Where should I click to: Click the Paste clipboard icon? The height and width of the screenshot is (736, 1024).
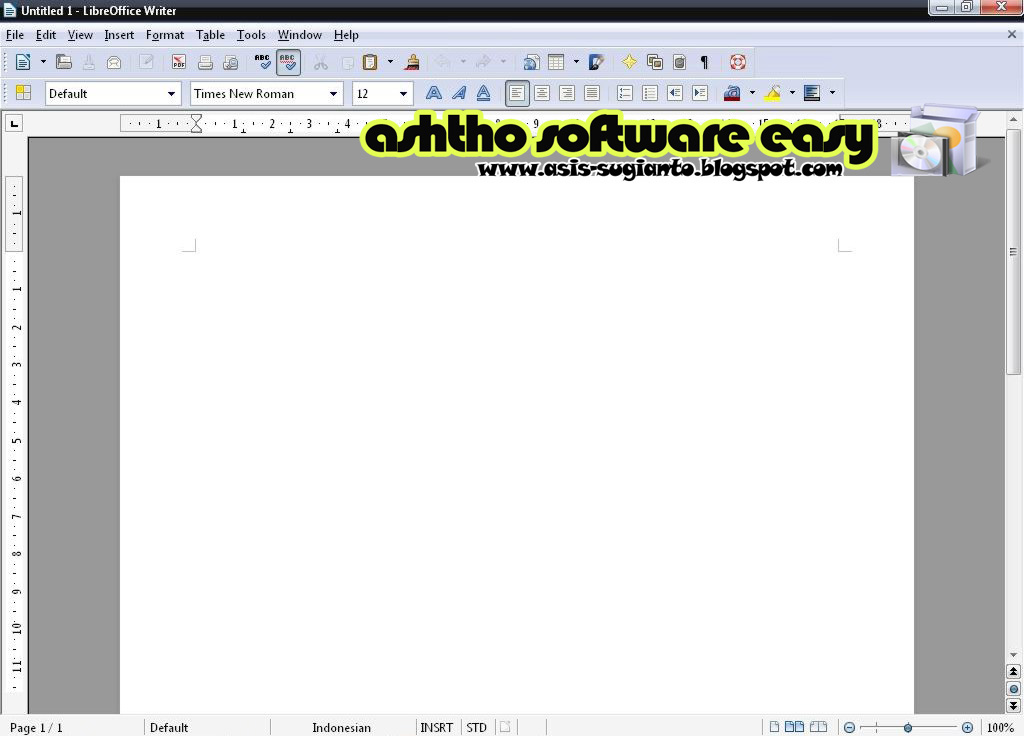click(x=370, y=62)
